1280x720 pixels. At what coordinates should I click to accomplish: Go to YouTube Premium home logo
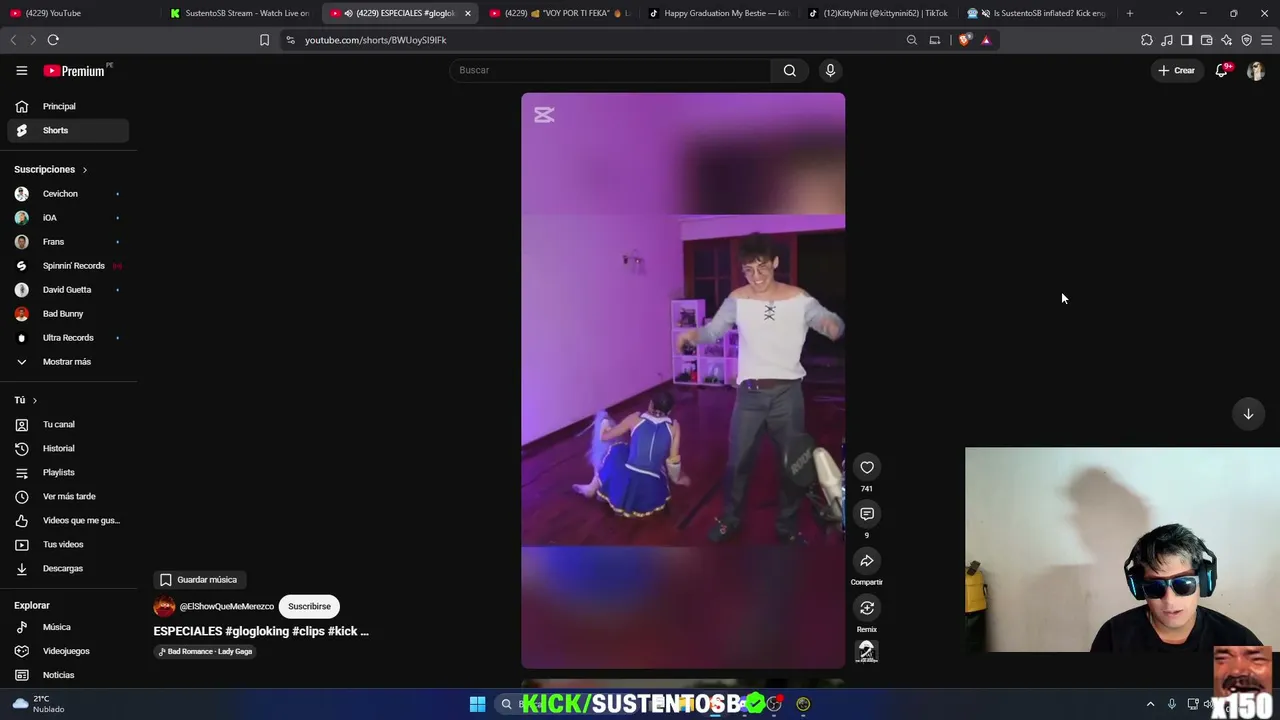click(75, 70)
